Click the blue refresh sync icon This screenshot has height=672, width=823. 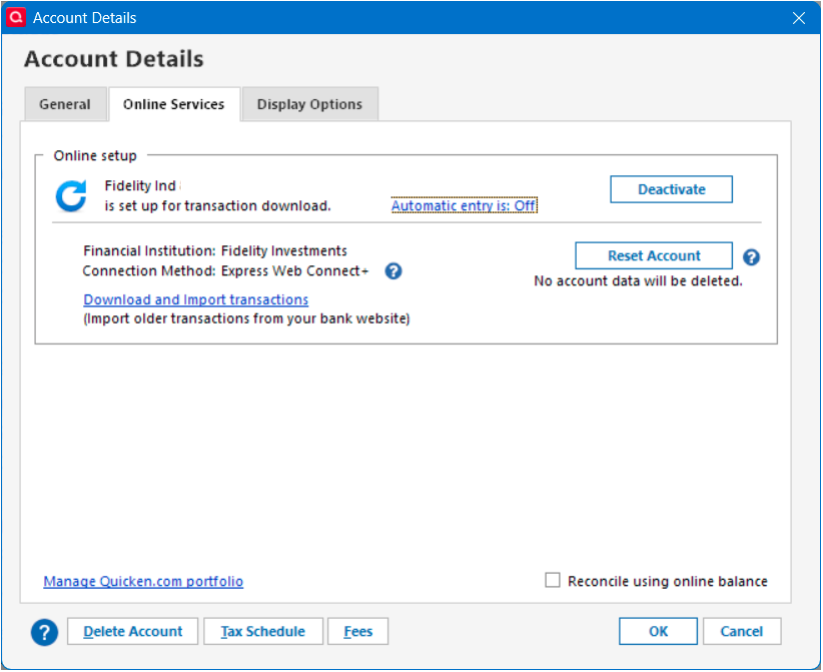pyautogui.click(x=71, y=196)
